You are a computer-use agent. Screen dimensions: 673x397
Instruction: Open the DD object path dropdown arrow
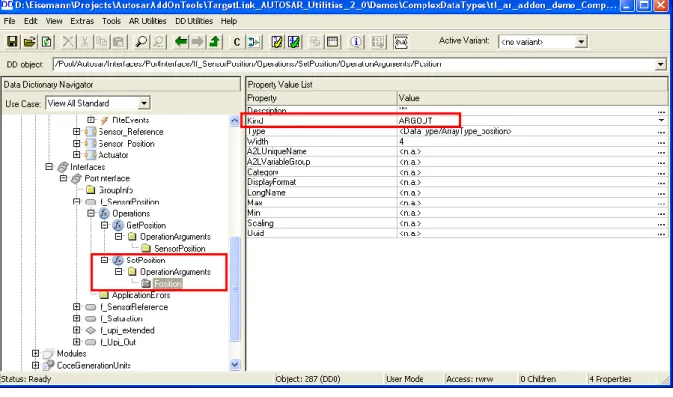pyautogui.click(x=660, y=64)
